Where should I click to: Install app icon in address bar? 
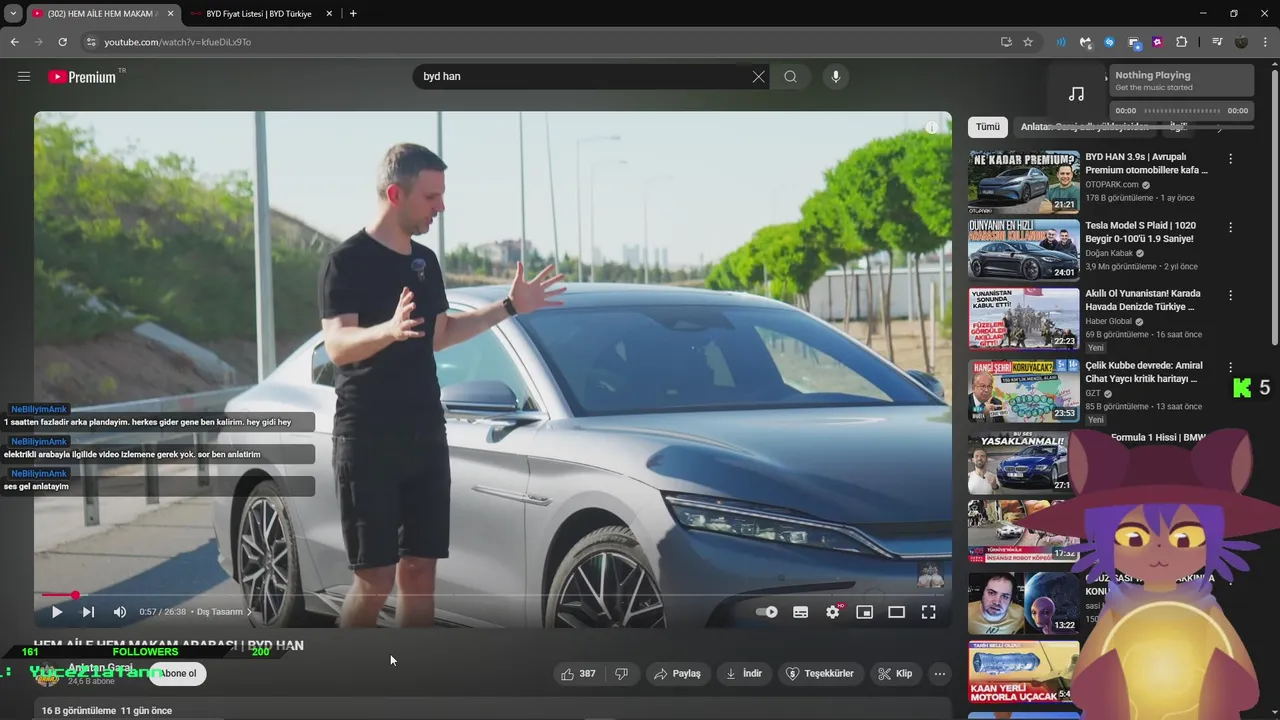tap(1006, 42)
